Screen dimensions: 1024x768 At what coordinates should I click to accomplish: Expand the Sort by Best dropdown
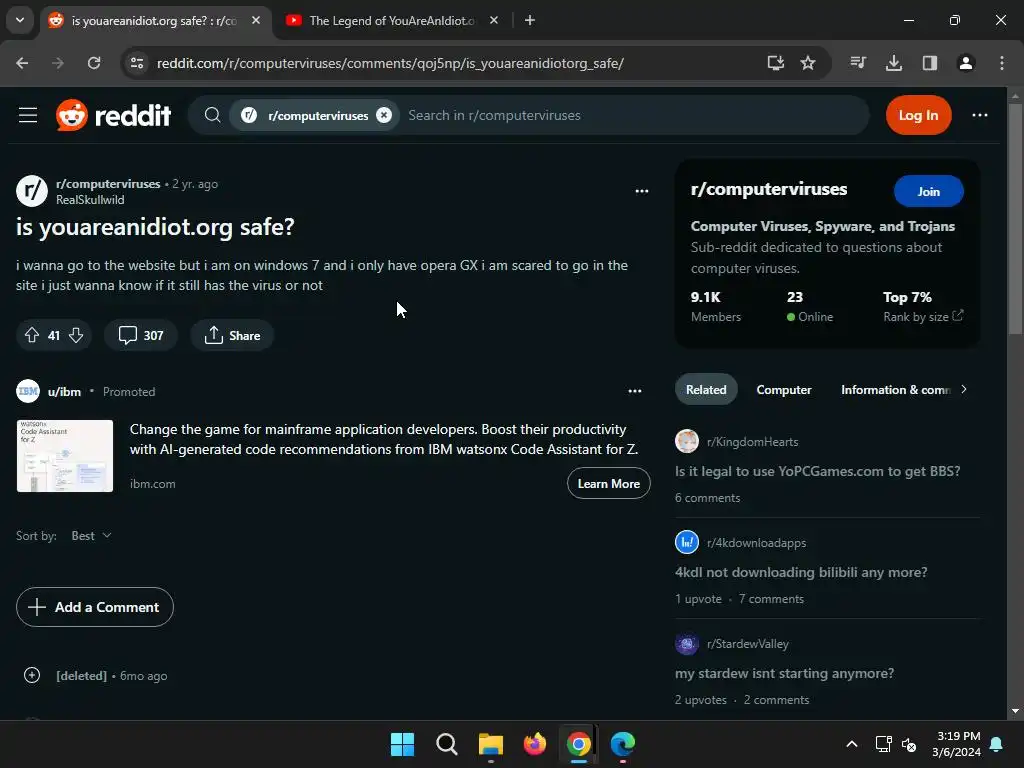coord(91,536)
